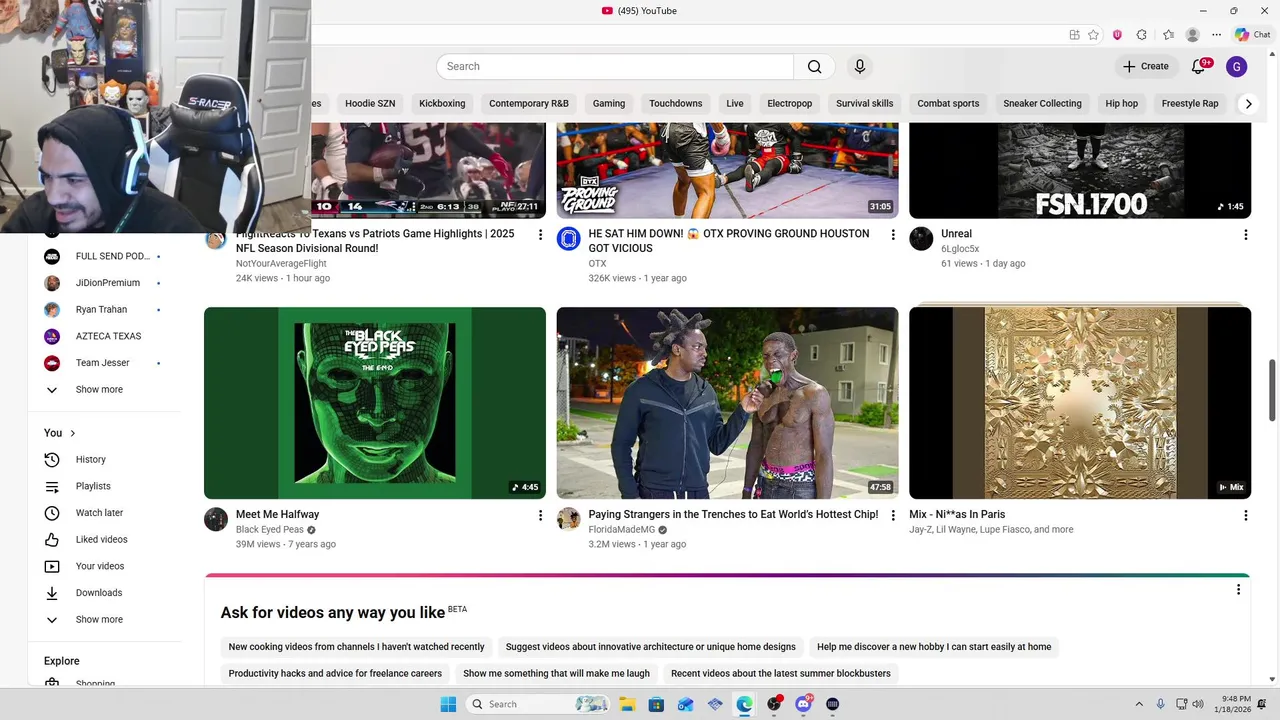Open more options for World's Hottest Chip video

click(x=893, y=516)
